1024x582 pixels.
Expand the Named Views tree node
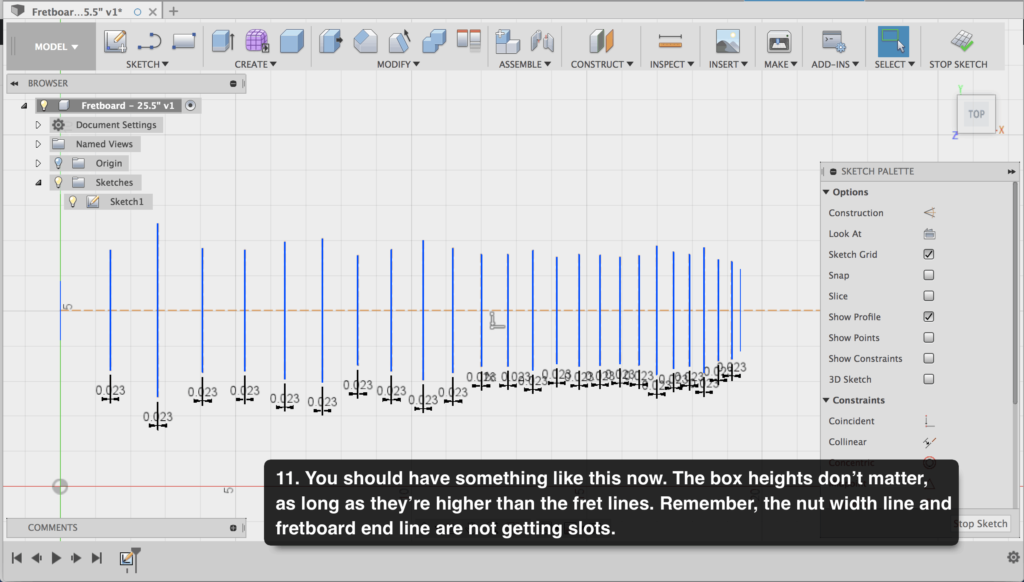coord(38,144)
